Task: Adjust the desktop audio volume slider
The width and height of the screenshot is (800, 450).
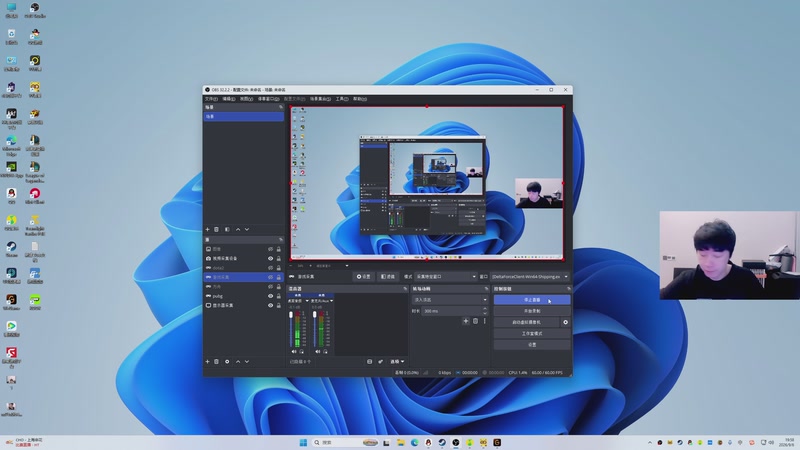Action: pos(291,330)
